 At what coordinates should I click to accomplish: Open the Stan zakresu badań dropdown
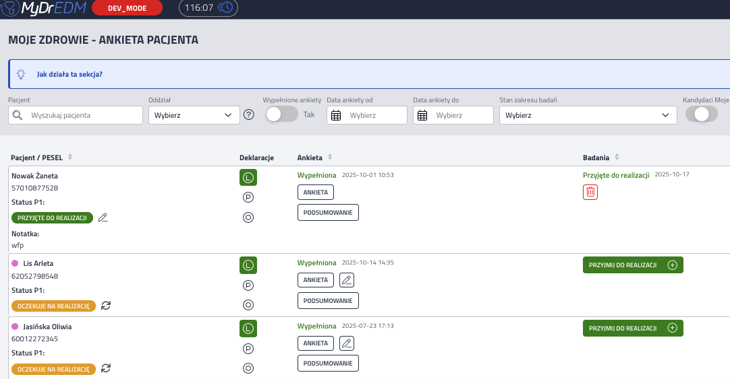(588, 115)
